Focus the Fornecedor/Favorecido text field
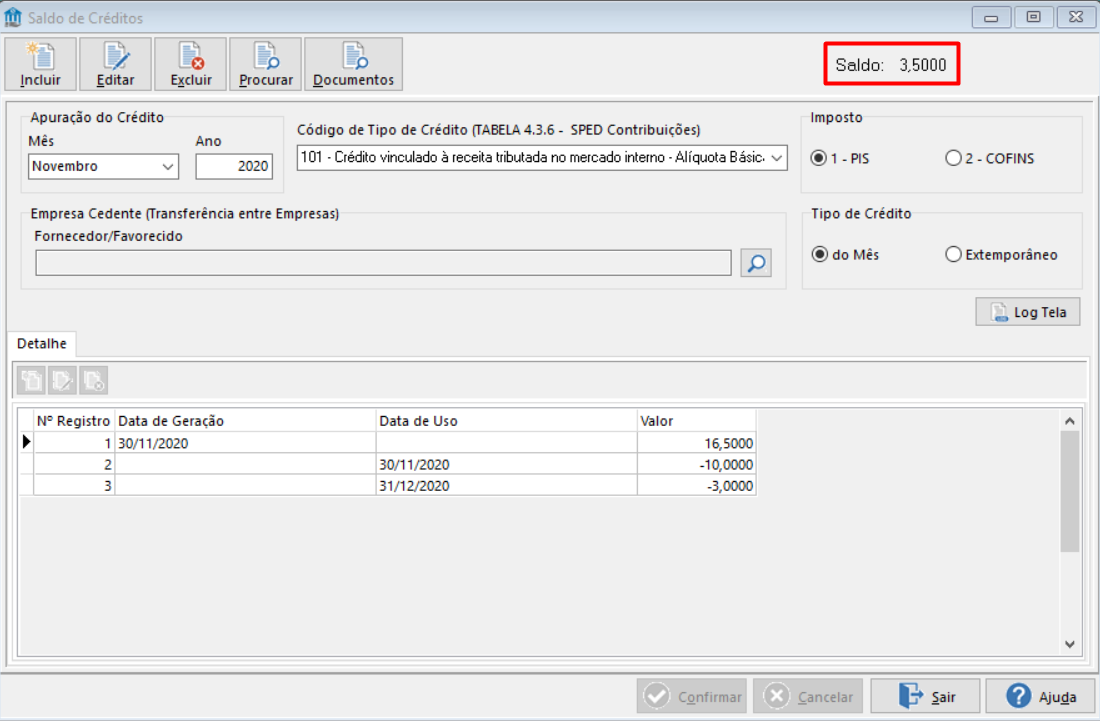The width and height of the screenshot is (1100, 721). pyautogui.click(x=383, y=263)
